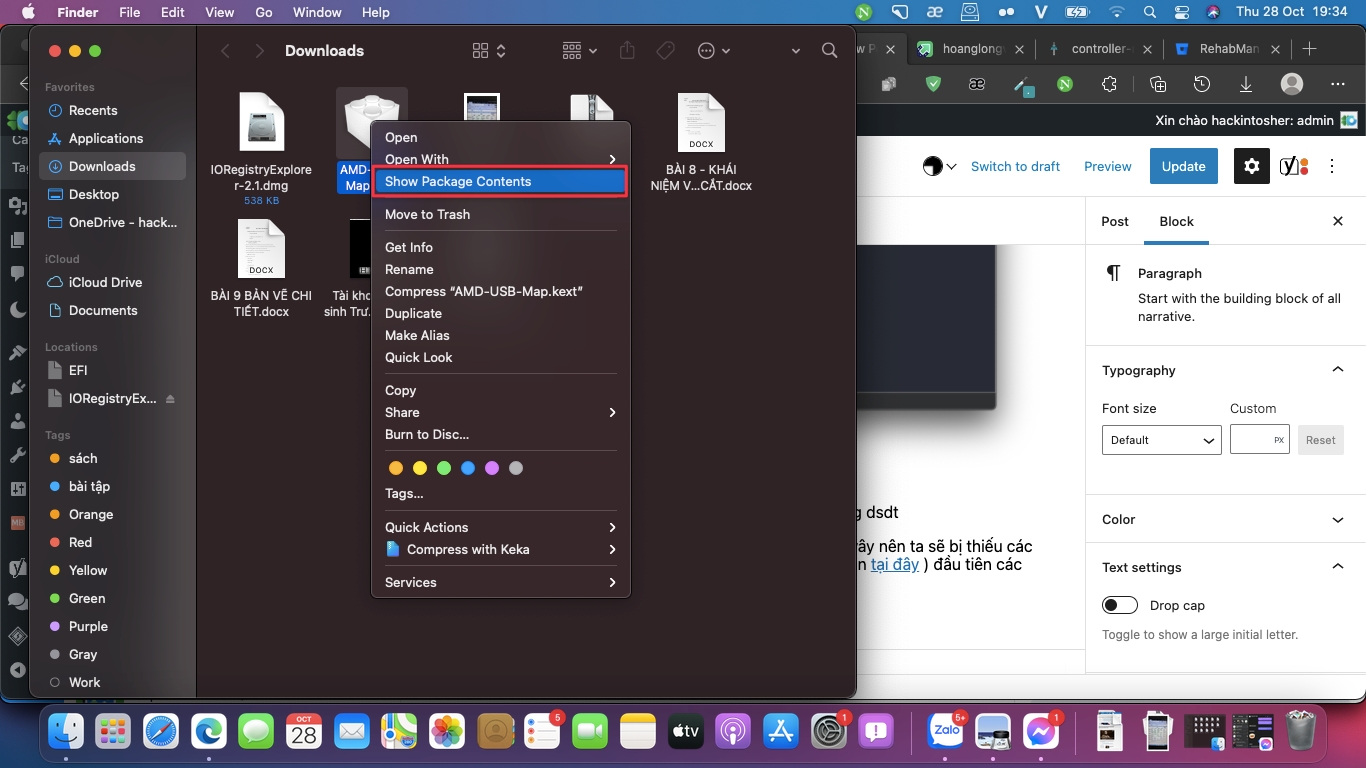The height and width of the screenshot is (768, 1366).
Task: Click the Switch to draft link
Action: 1015,167
